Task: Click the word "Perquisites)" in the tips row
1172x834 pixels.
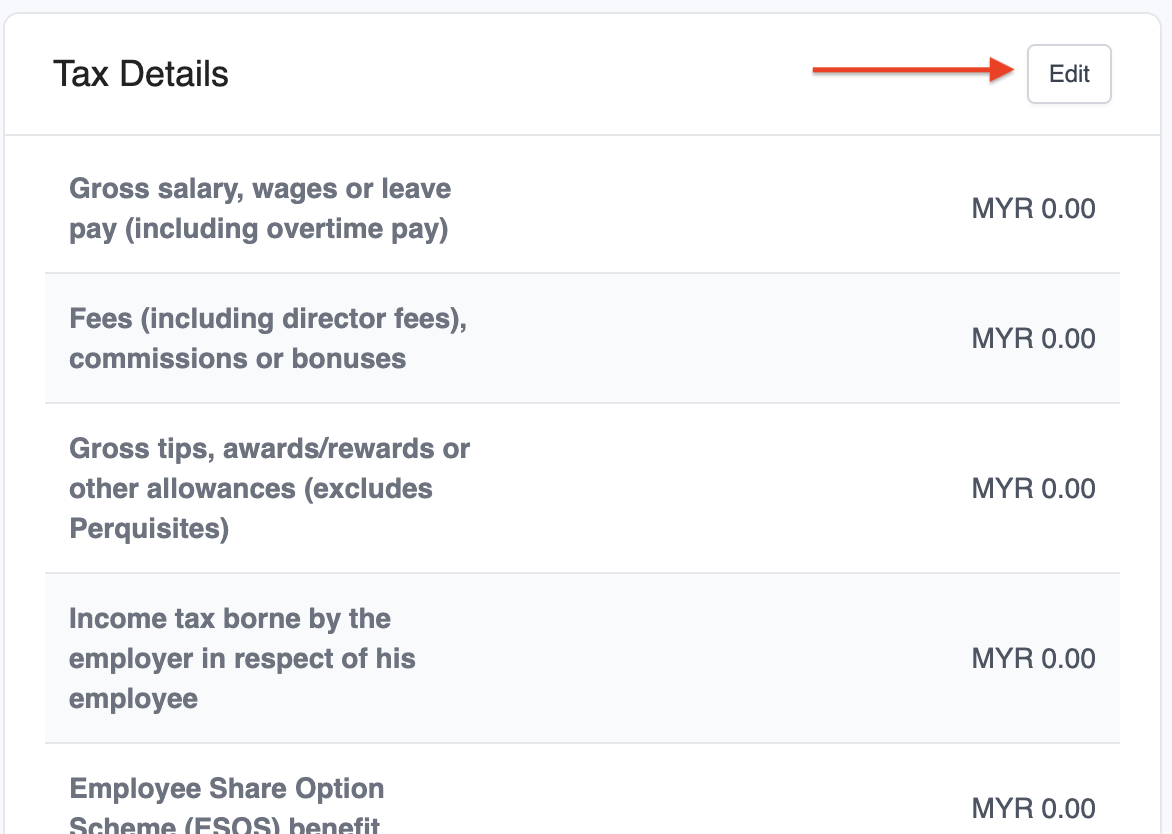Action: (x=149, y=528)
